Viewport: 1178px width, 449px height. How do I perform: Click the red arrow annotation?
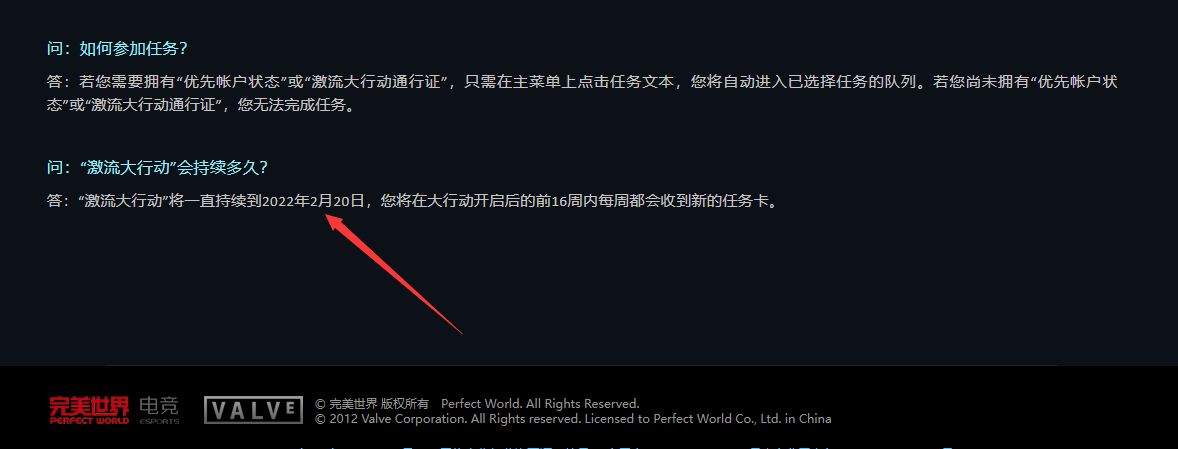coord(392,273)
